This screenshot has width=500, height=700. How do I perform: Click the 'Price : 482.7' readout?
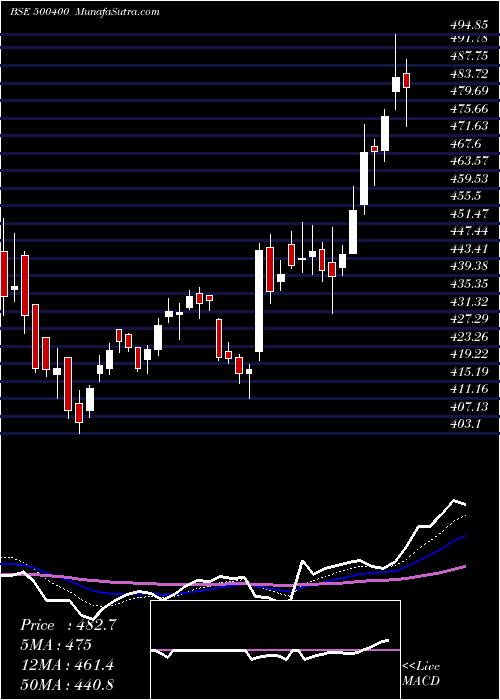tap(68, 625)
